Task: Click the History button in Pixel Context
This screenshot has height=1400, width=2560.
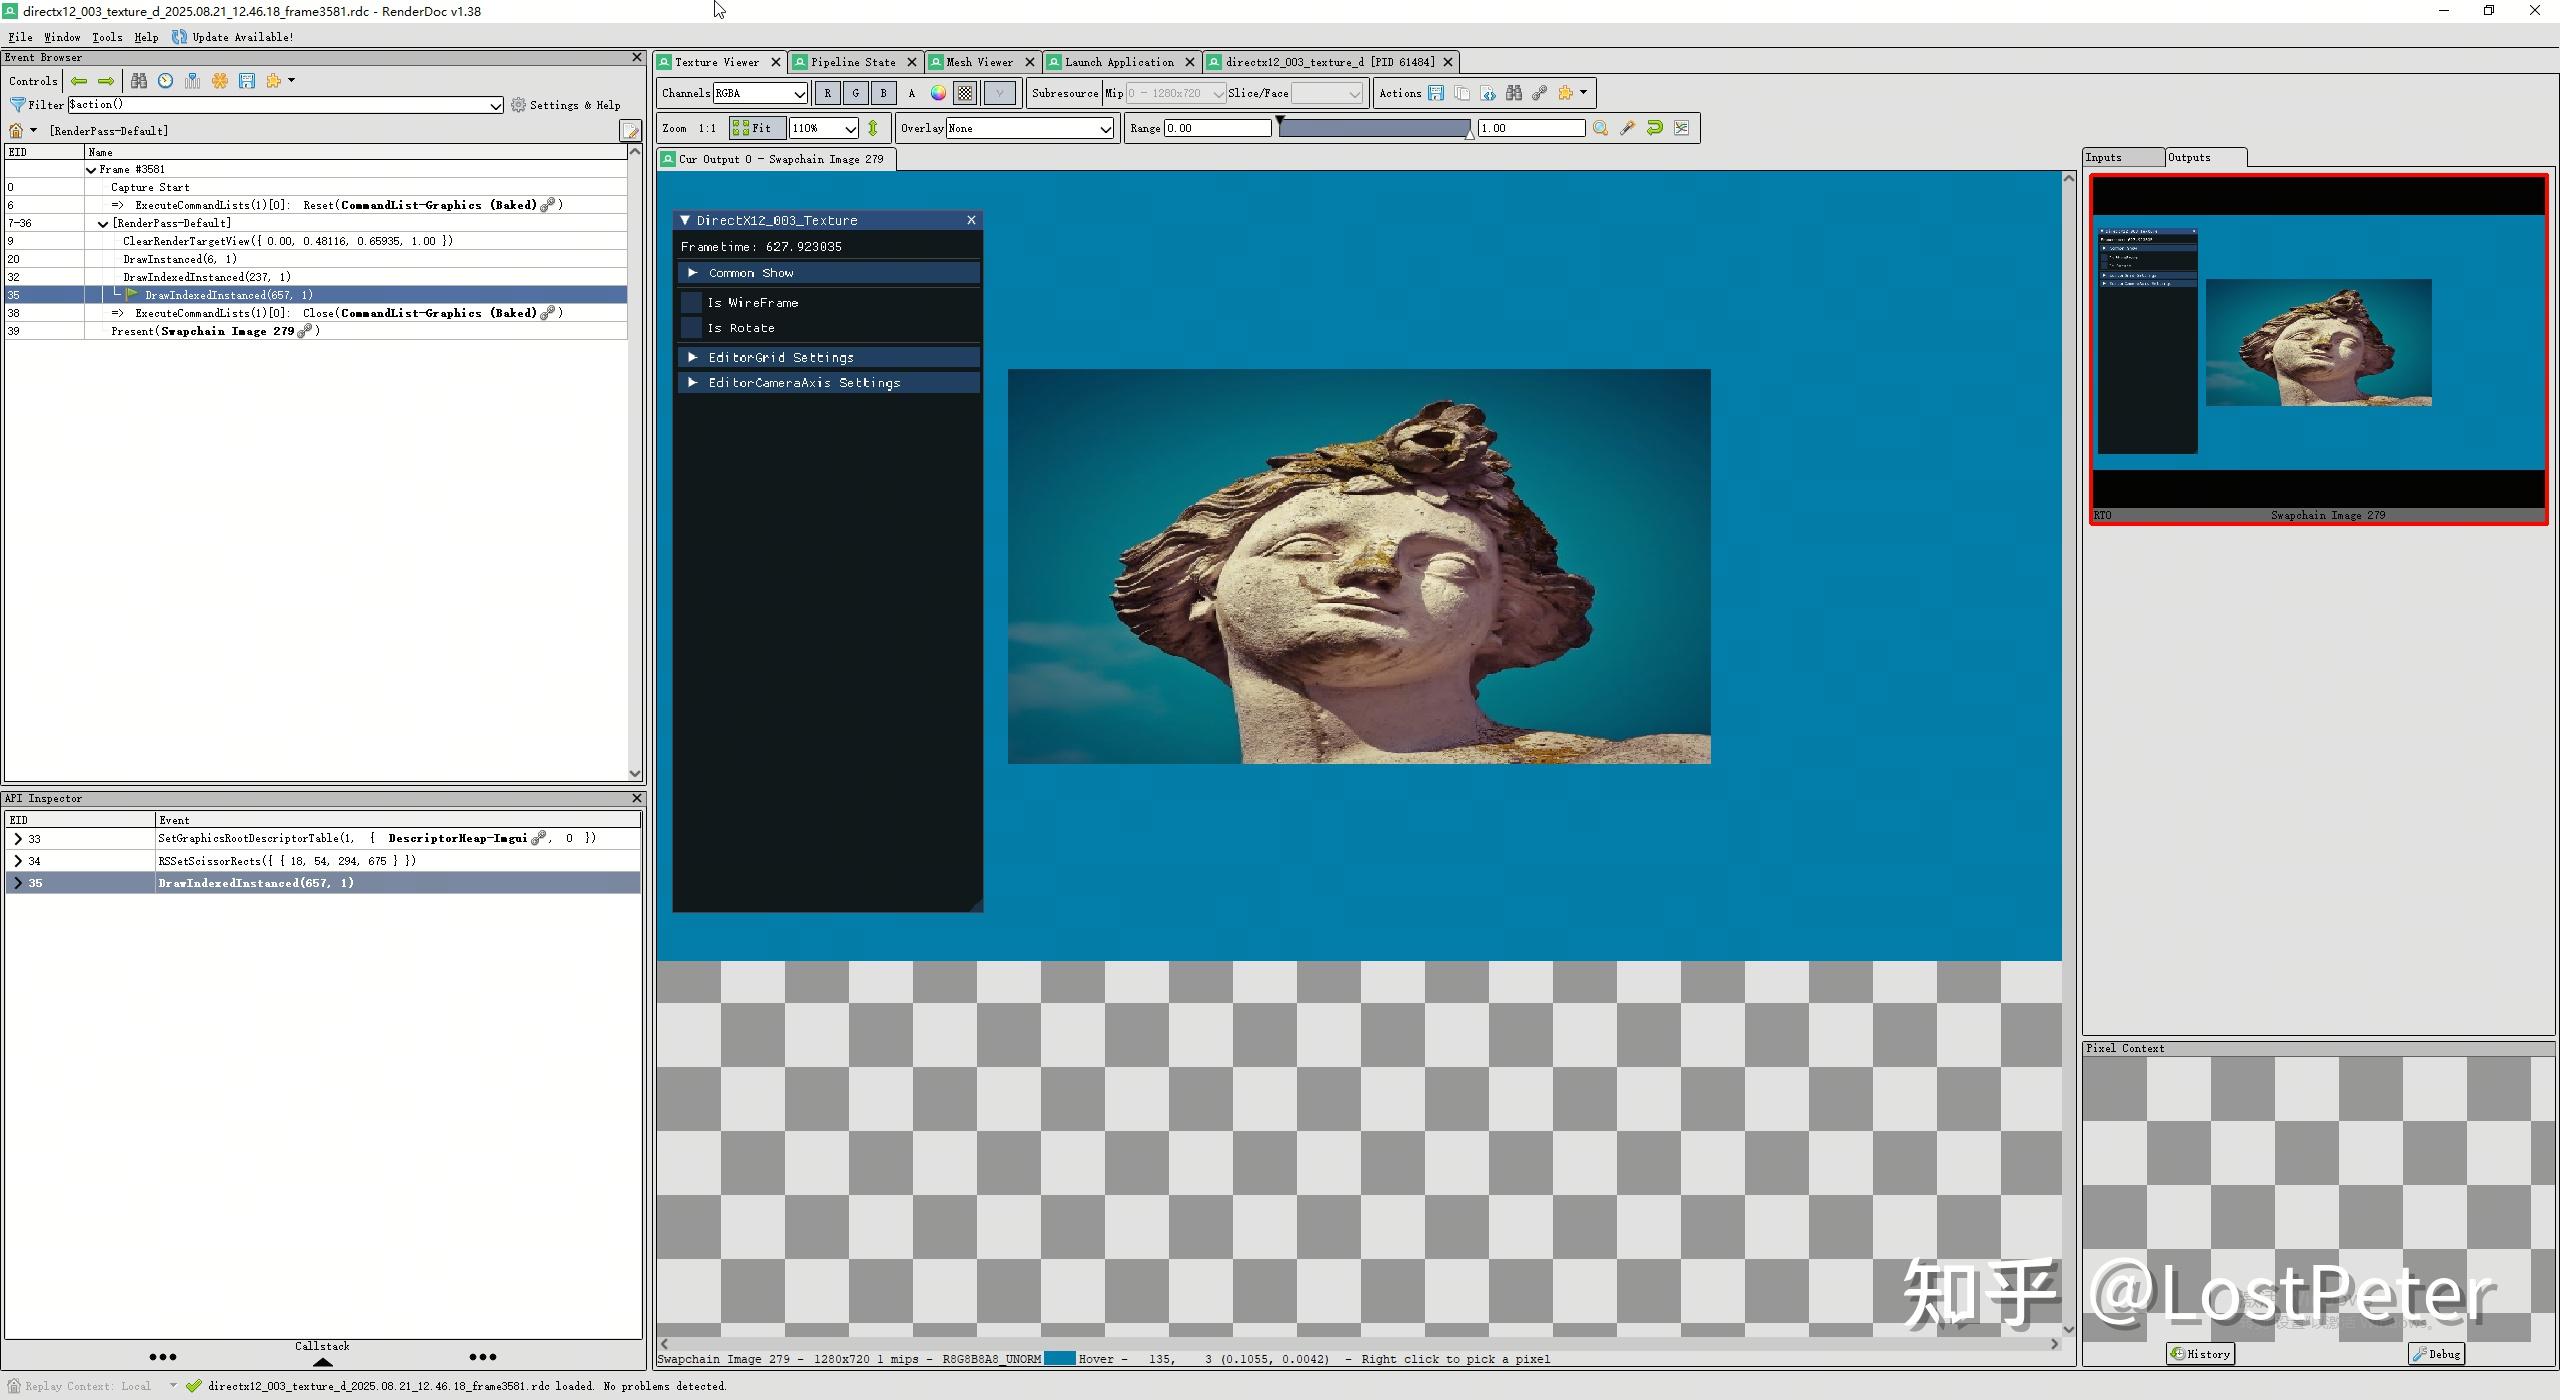Action: click(2200, 1354)
